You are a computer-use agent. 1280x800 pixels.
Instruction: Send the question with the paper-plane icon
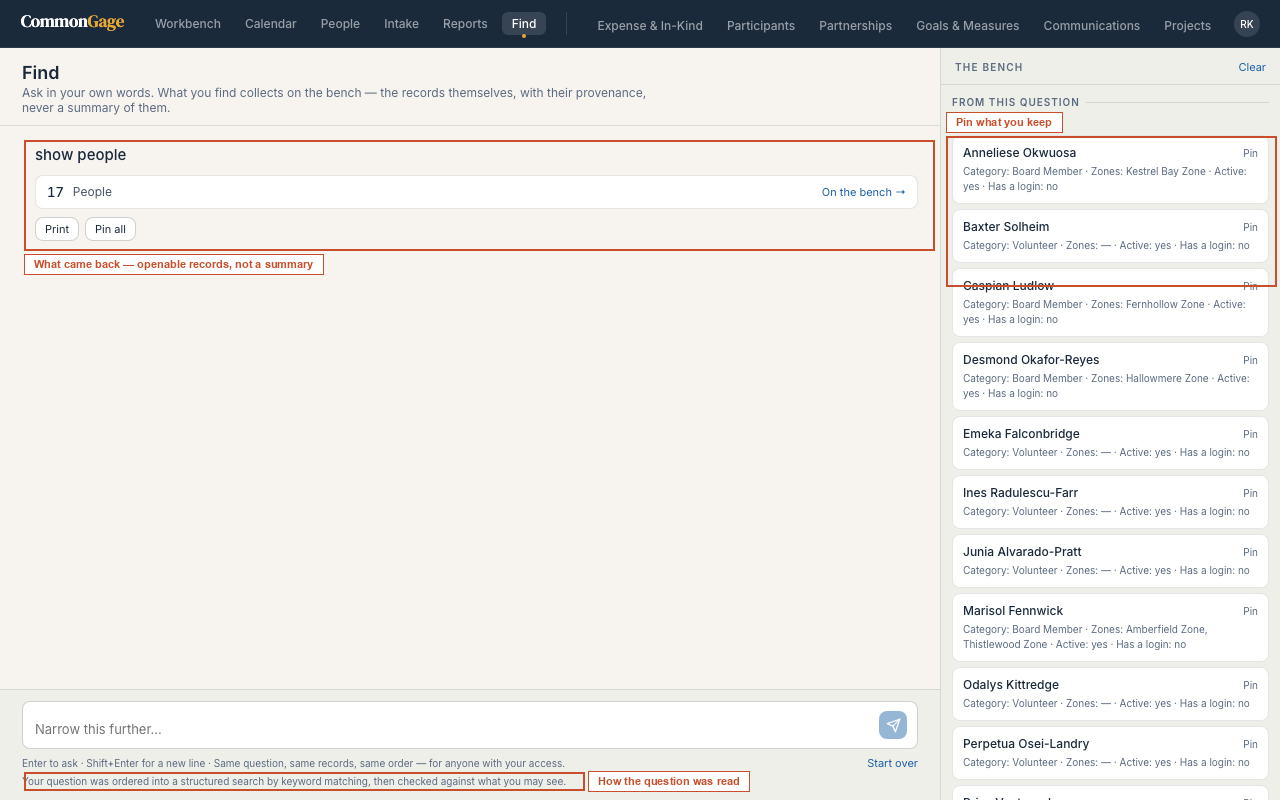point(893,725)
